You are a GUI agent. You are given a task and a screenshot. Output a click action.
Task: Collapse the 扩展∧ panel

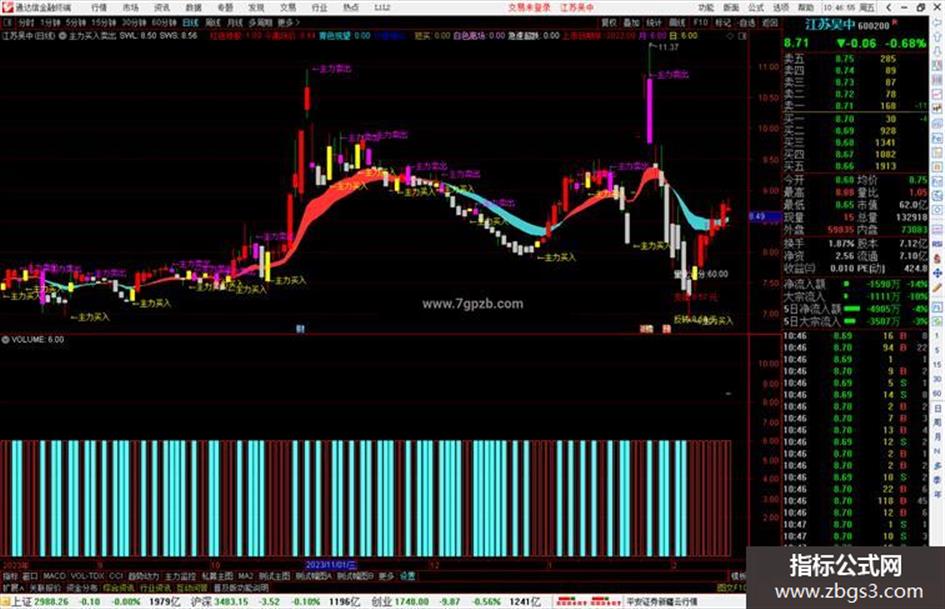pos(13,588)
